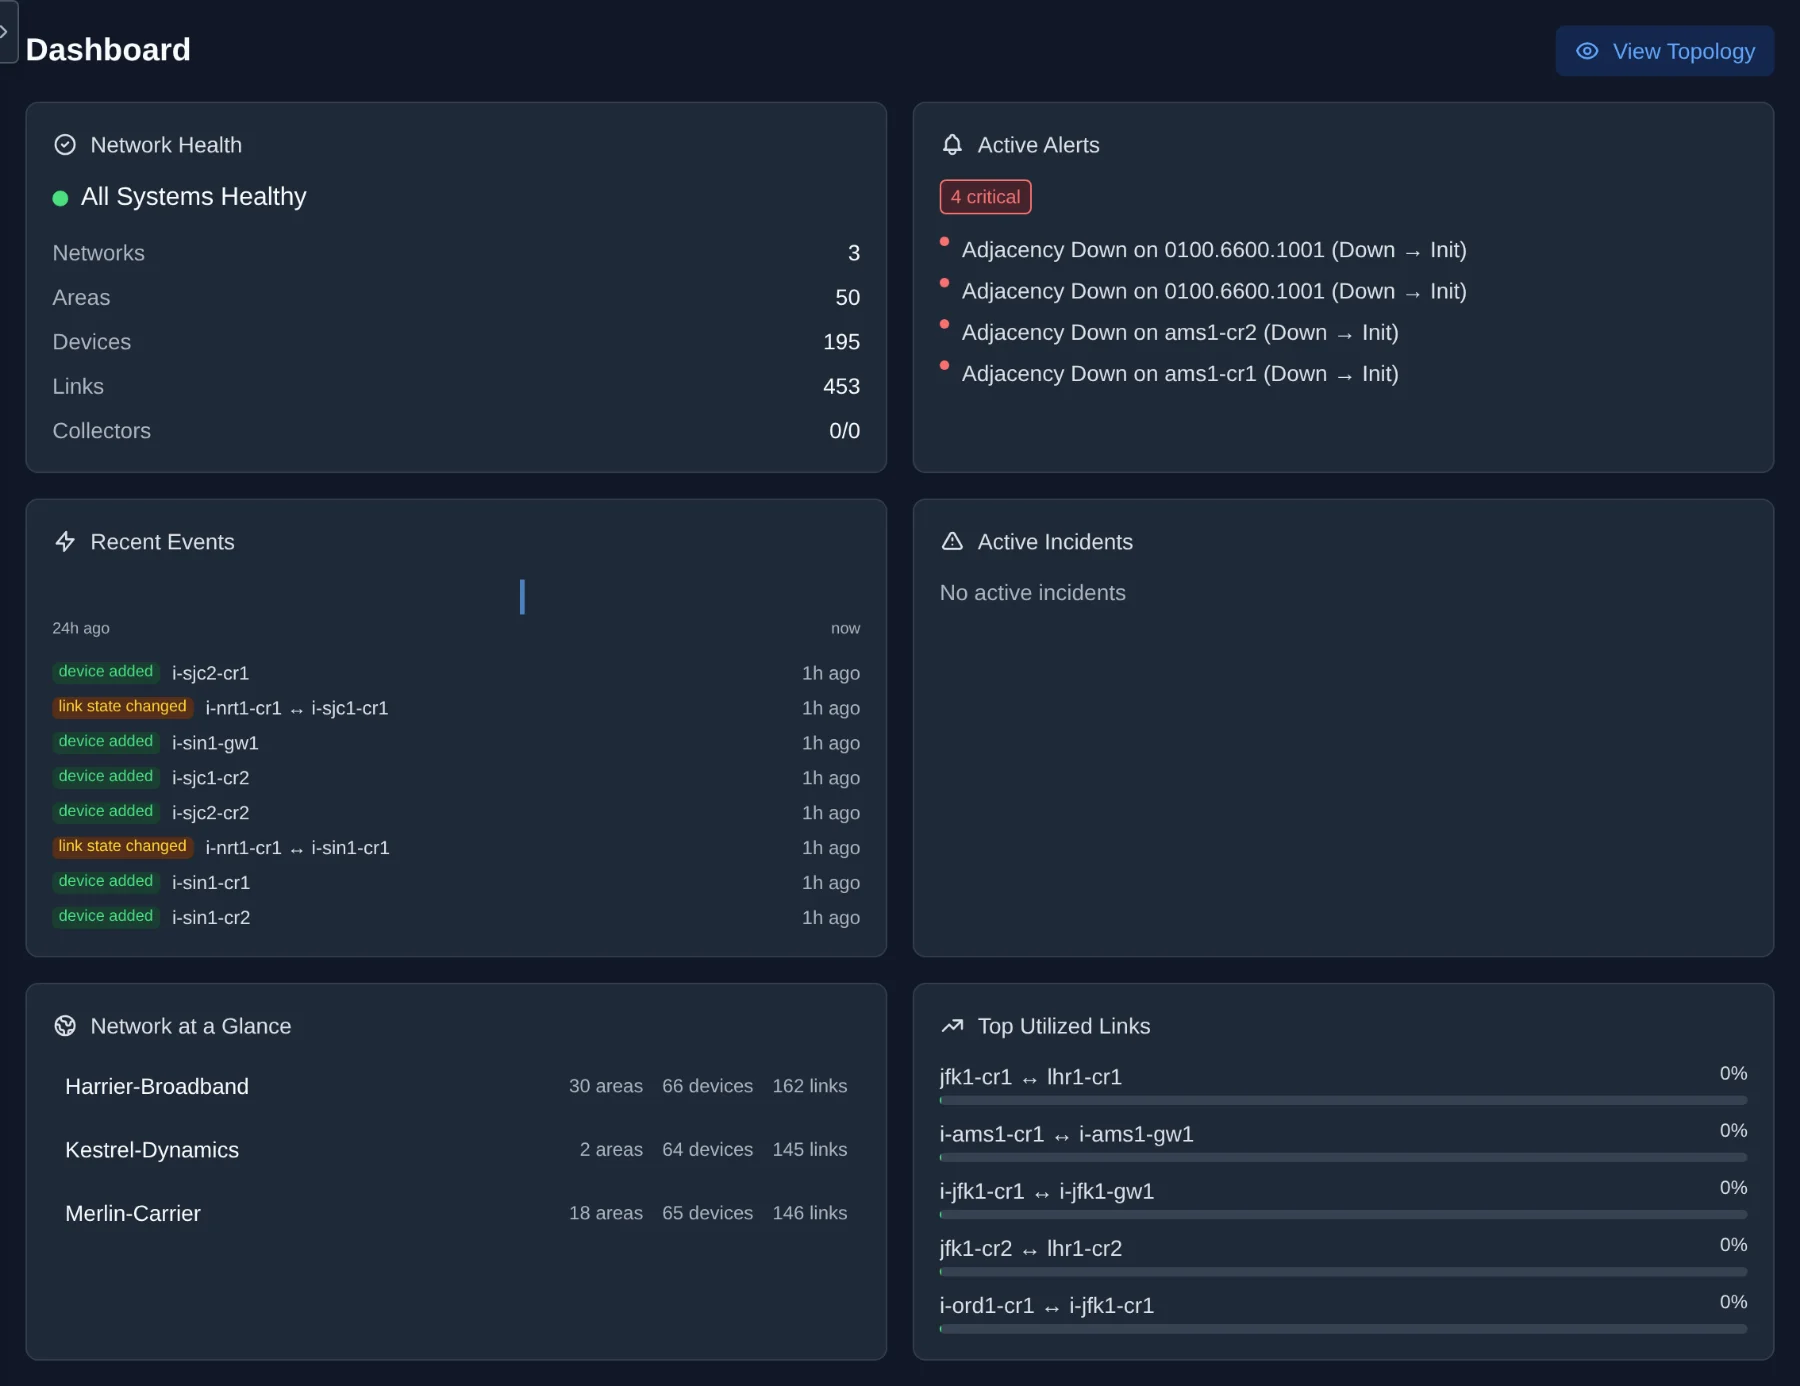Click the red dot beside ams1-cr2 alert

[x=944, y=324]
